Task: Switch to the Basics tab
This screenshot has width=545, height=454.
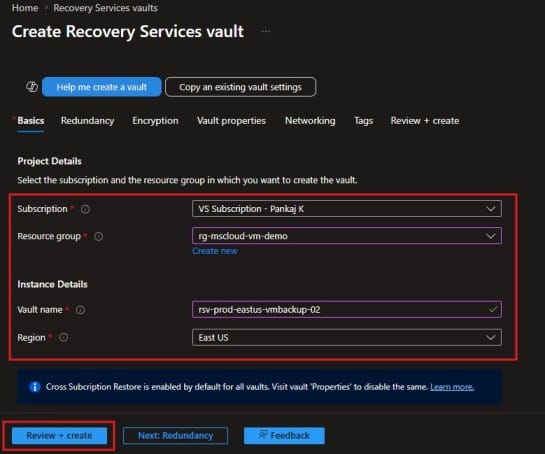Action: pos(31,121)
